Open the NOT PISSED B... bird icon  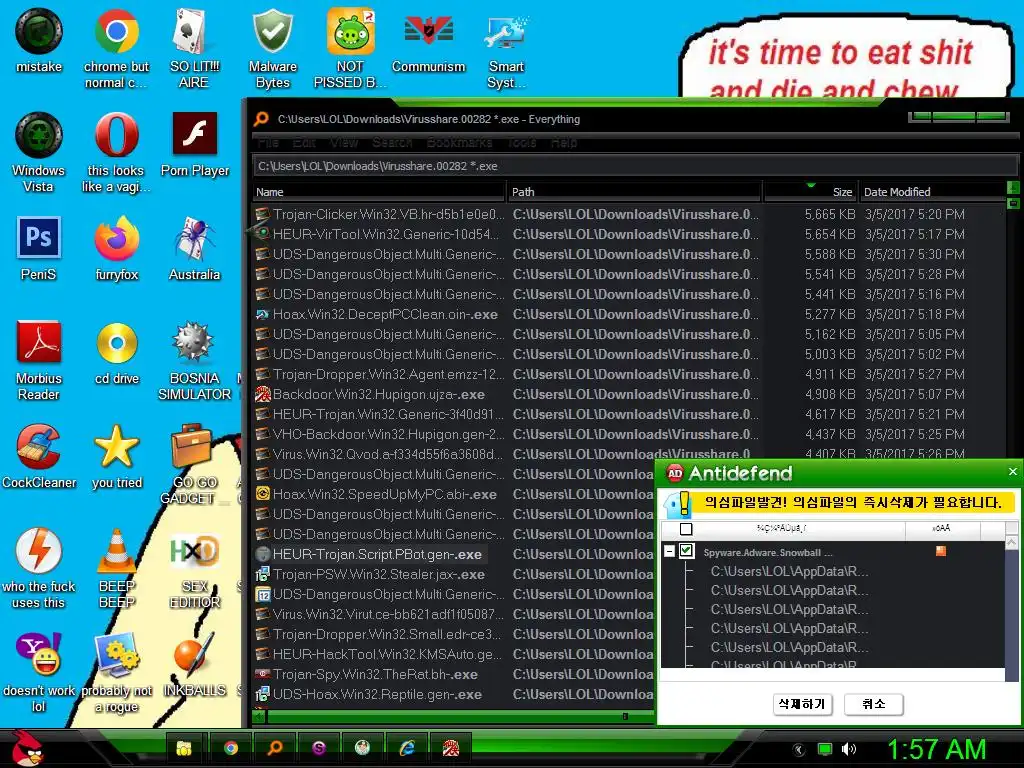point(350,48)
